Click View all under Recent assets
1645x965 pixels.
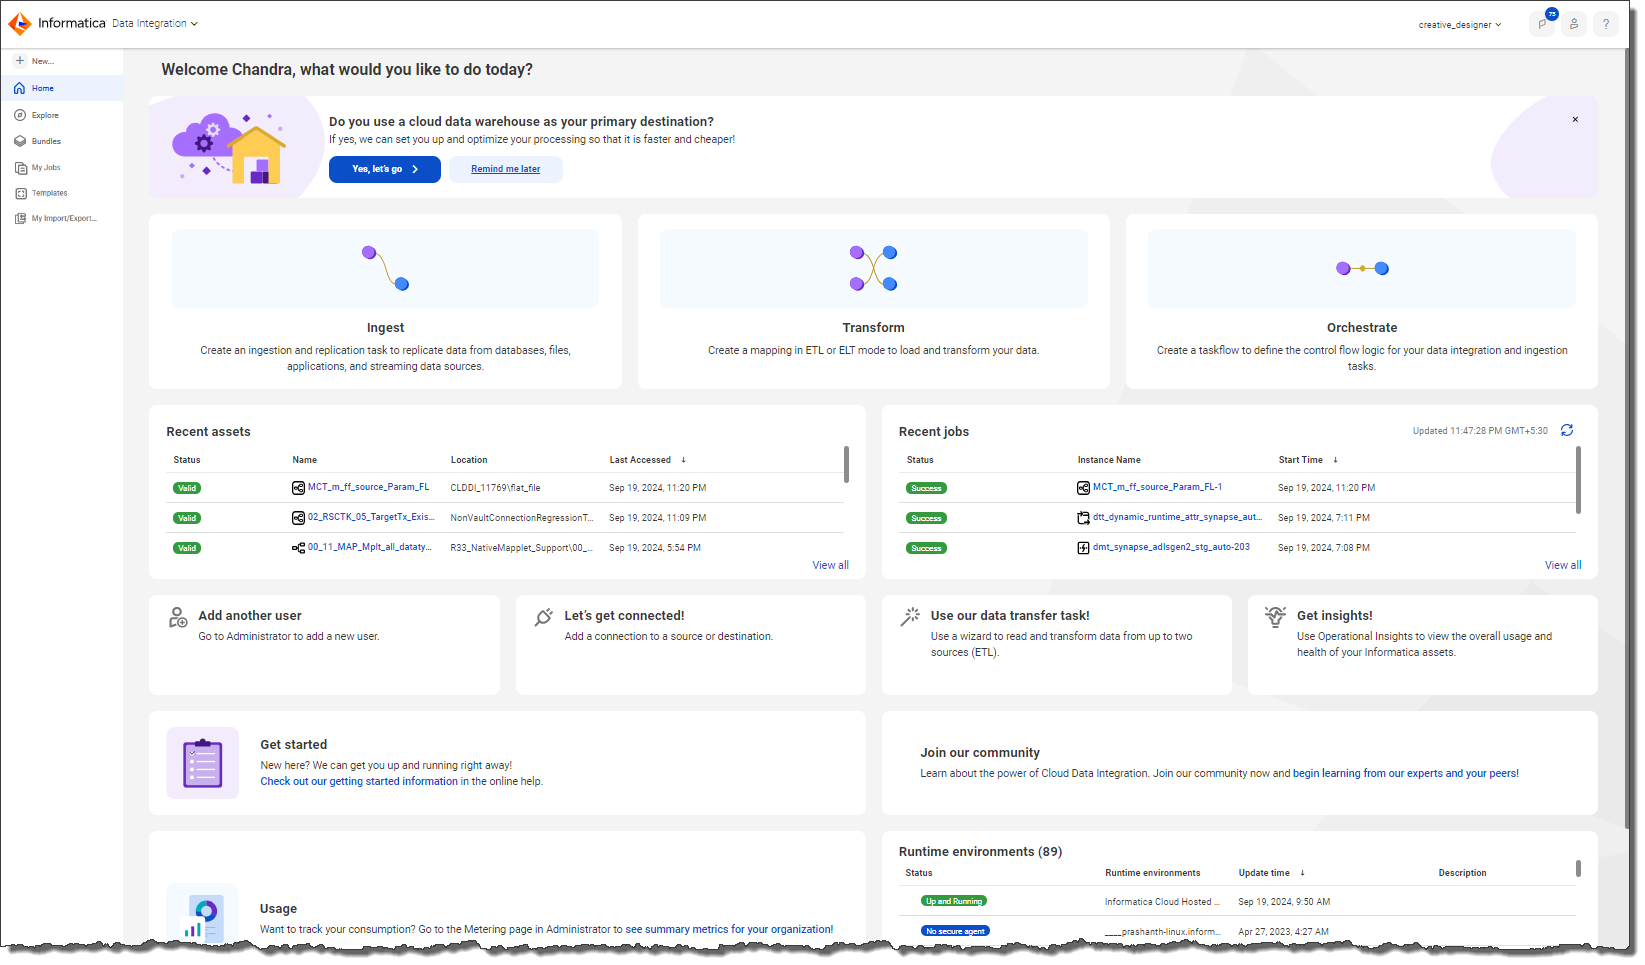click(830, 565)
